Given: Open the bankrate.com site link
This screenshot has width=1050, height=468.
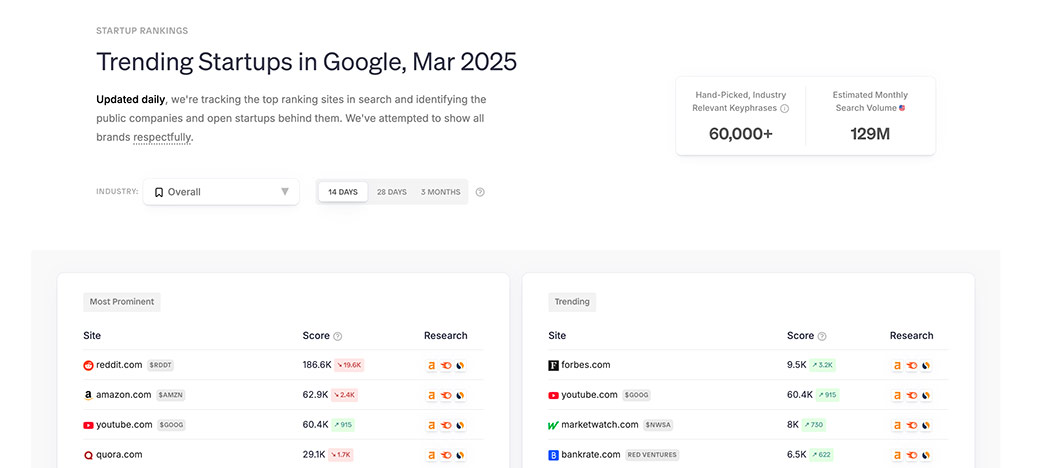Looking at the screenshot, I should pos(591,455).
